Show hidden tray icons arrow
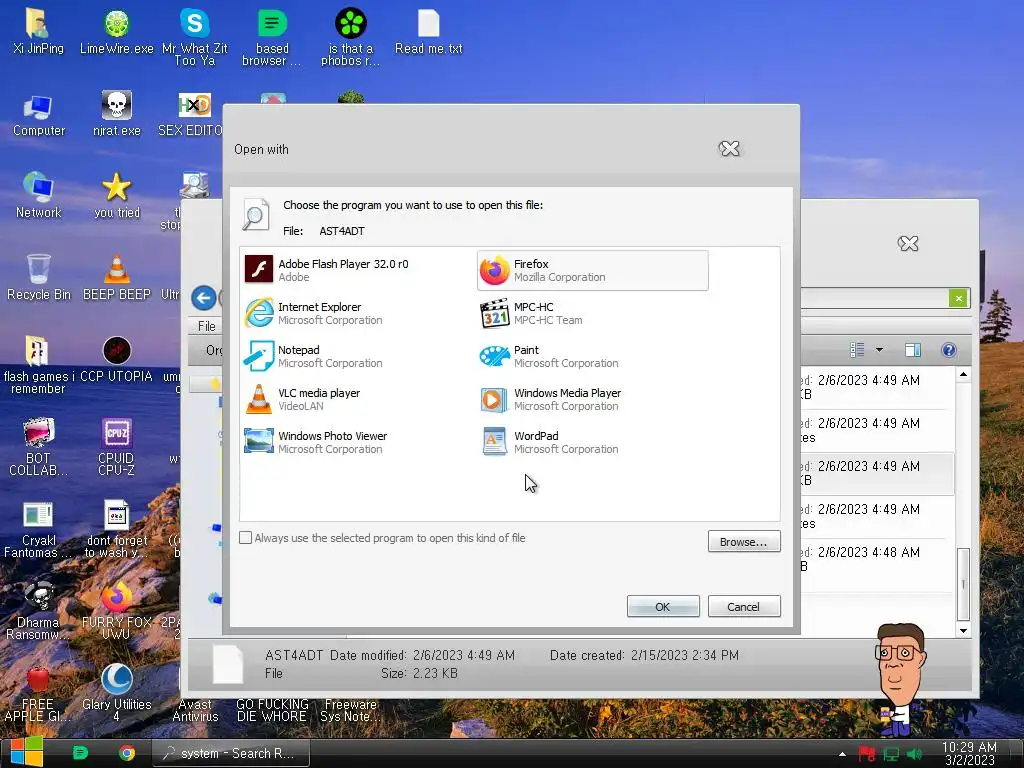This screenshot has height=768, width=1024. click(842, 754)
